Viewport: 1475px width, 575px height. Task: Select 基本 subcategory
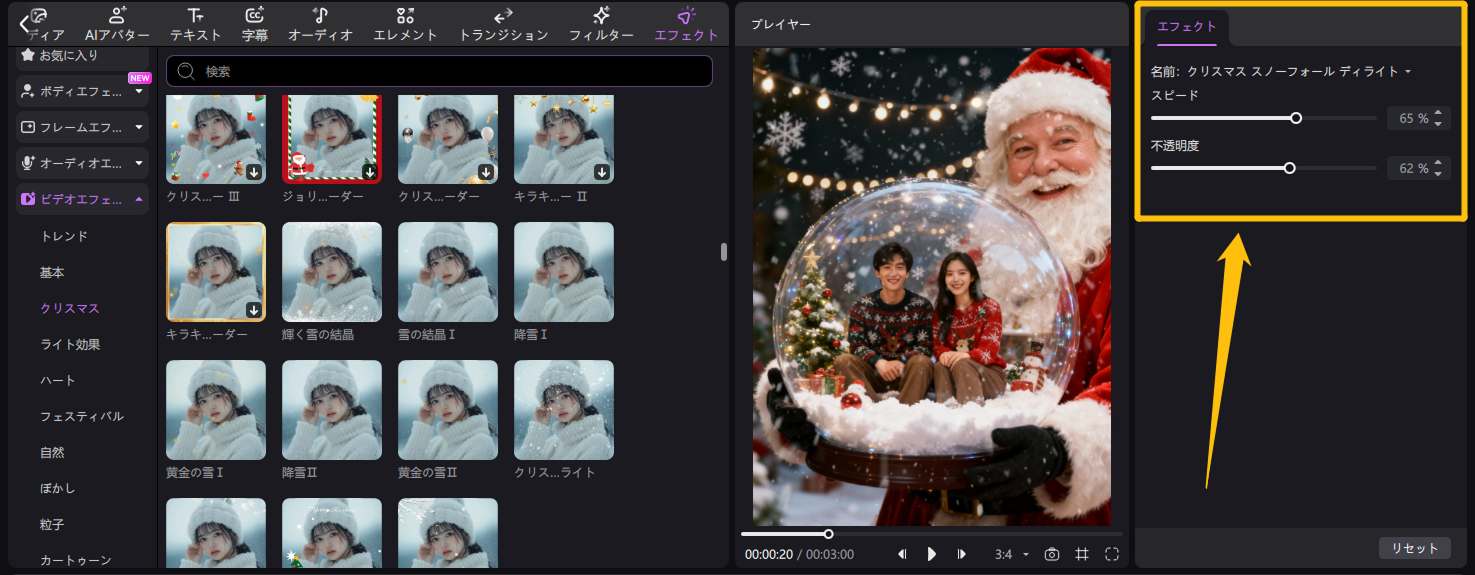pos(52,273)
